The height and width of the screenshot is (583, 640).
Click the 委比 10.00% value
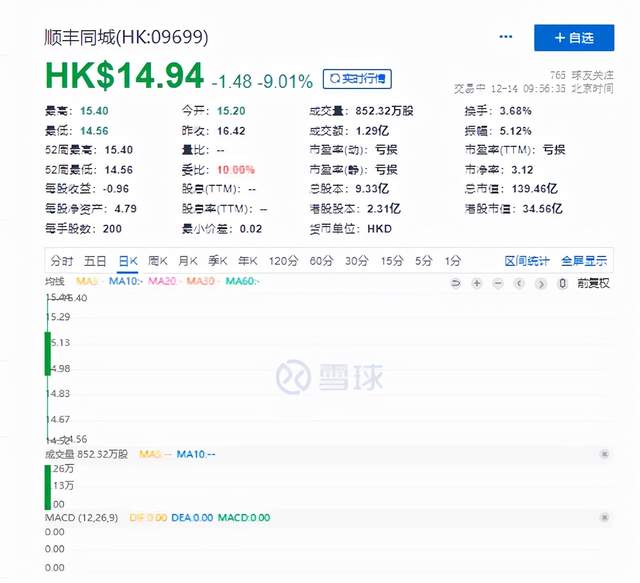pos(236,170)
